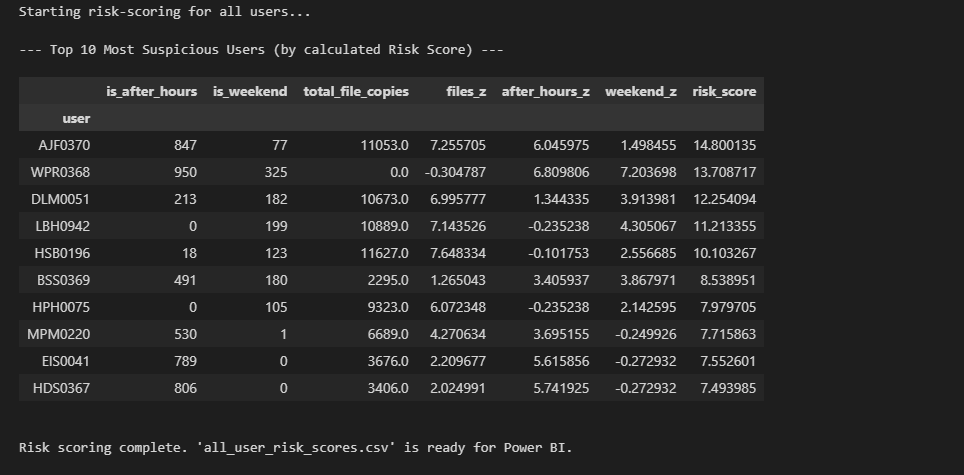This screenshot has width=964, height=475.
Task: Select the EIS0041 row label
Action: 64,361
